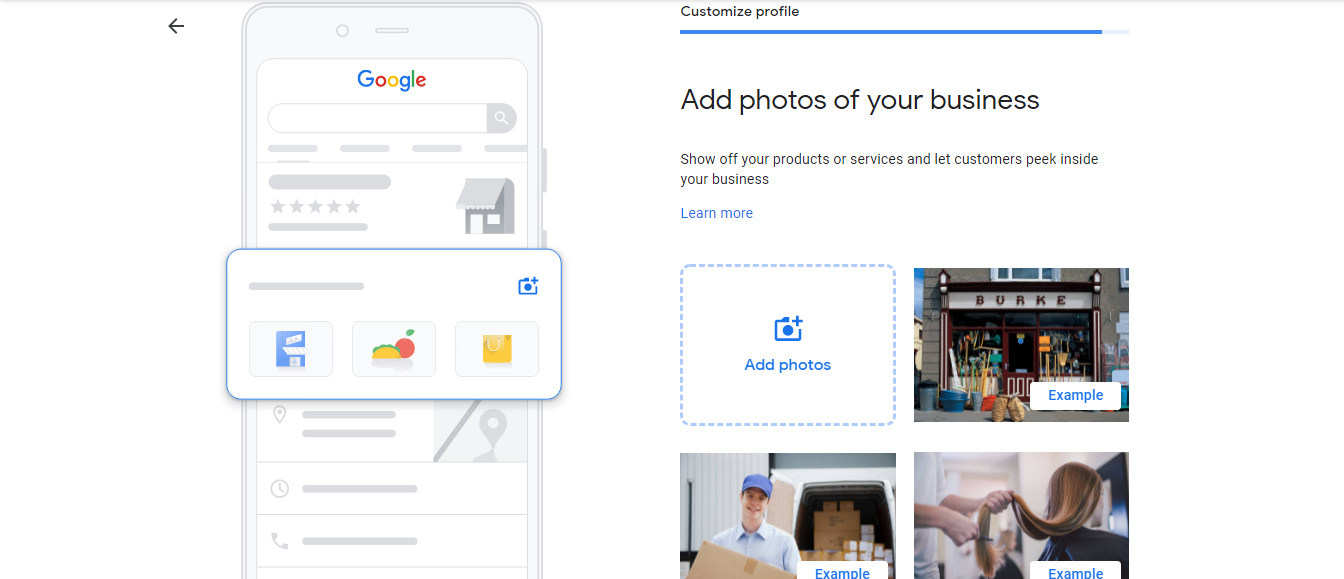The height and width of the screenshot is (579, 1344).
Task: Click the taco food photo icon
Action: point(393,349)
